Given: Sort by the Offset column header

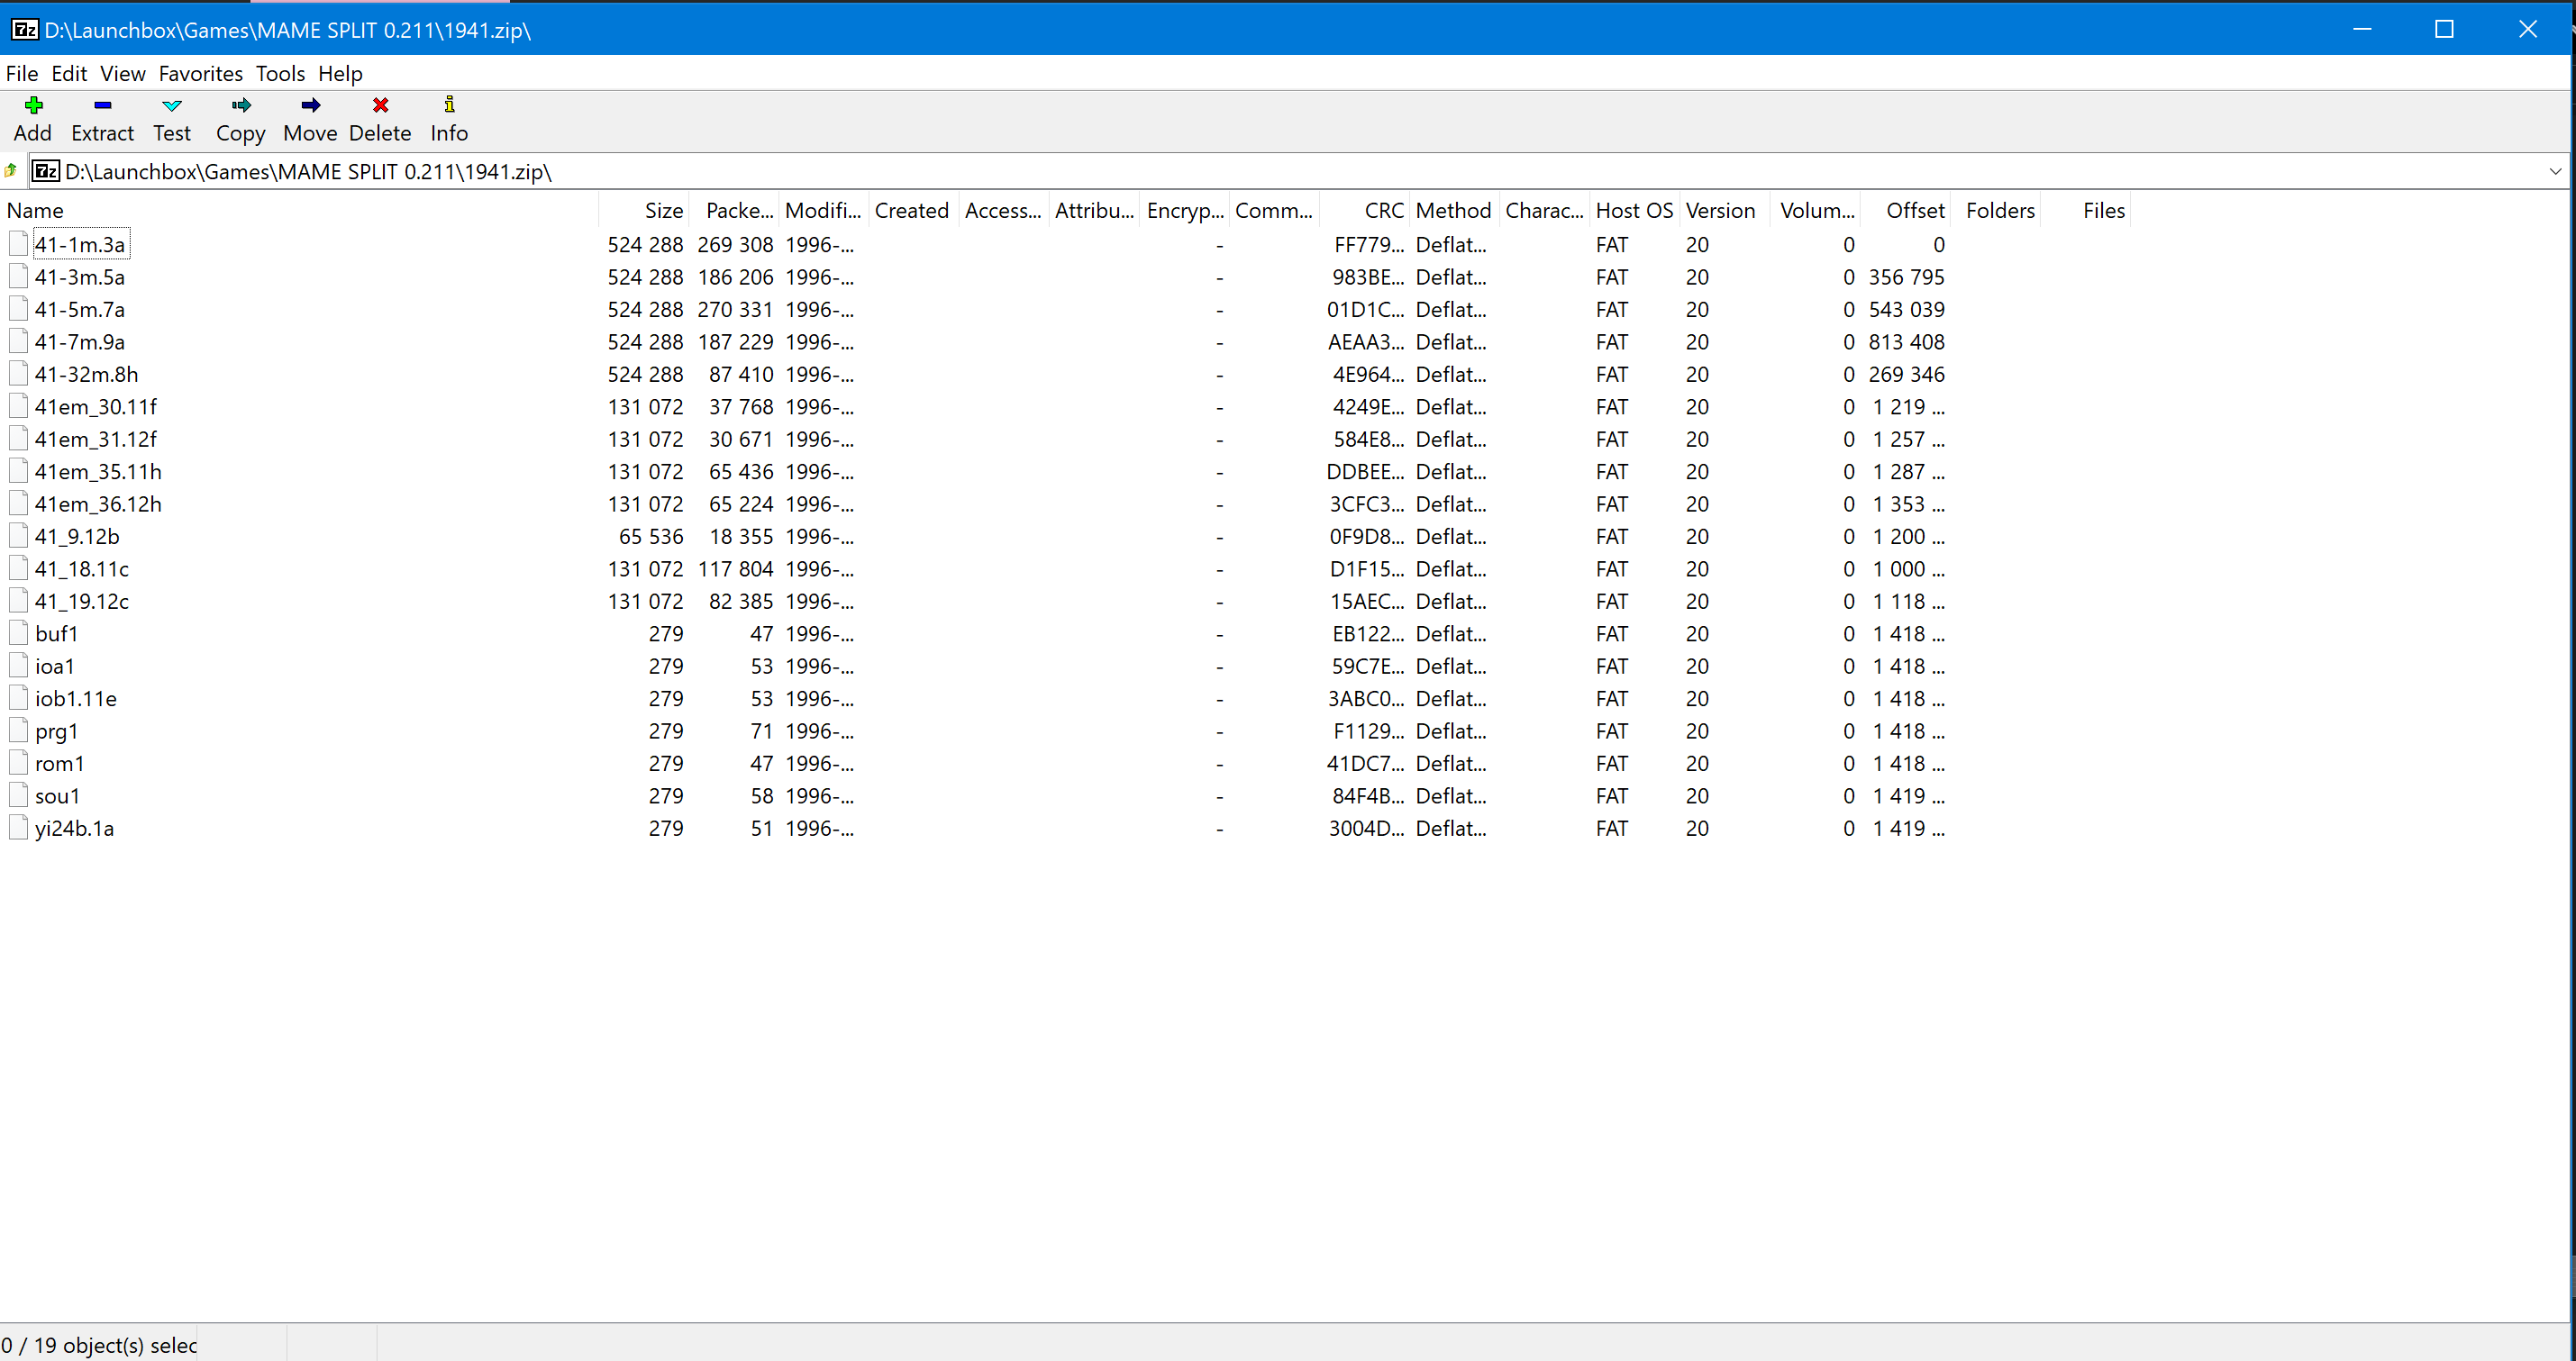Looking at the screenshot, I should [x=1905, y=210].
